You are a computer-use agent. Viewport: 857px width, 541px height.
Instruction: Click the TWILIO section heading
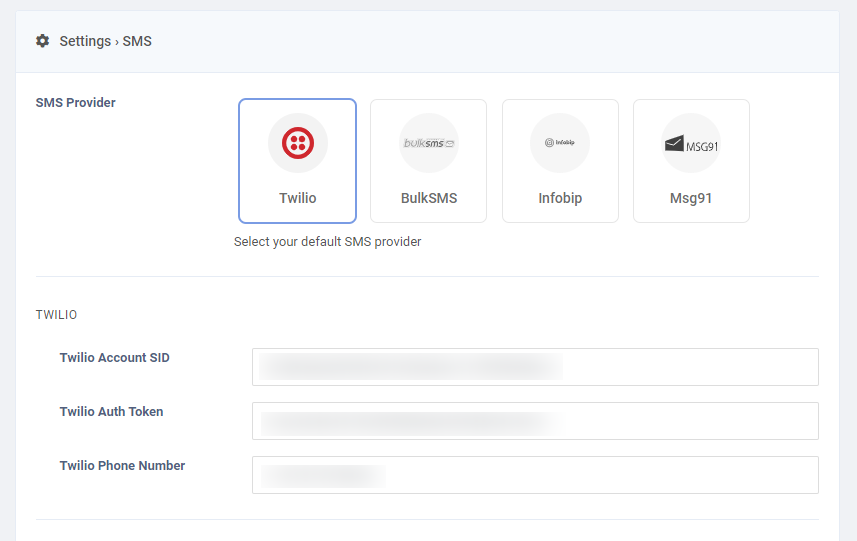tap(56, 315)
